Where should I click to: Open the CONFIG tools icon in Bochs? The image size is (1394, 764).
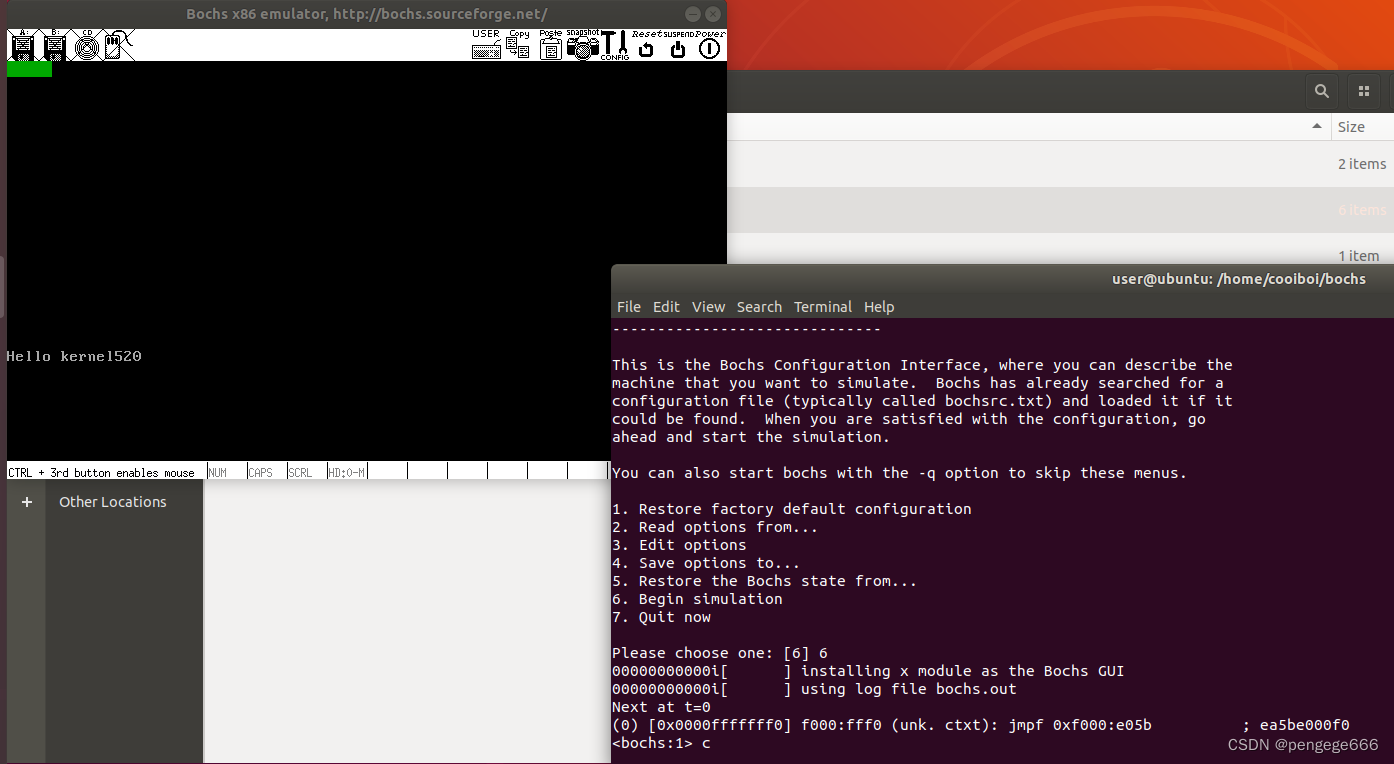tap(614, 45)
